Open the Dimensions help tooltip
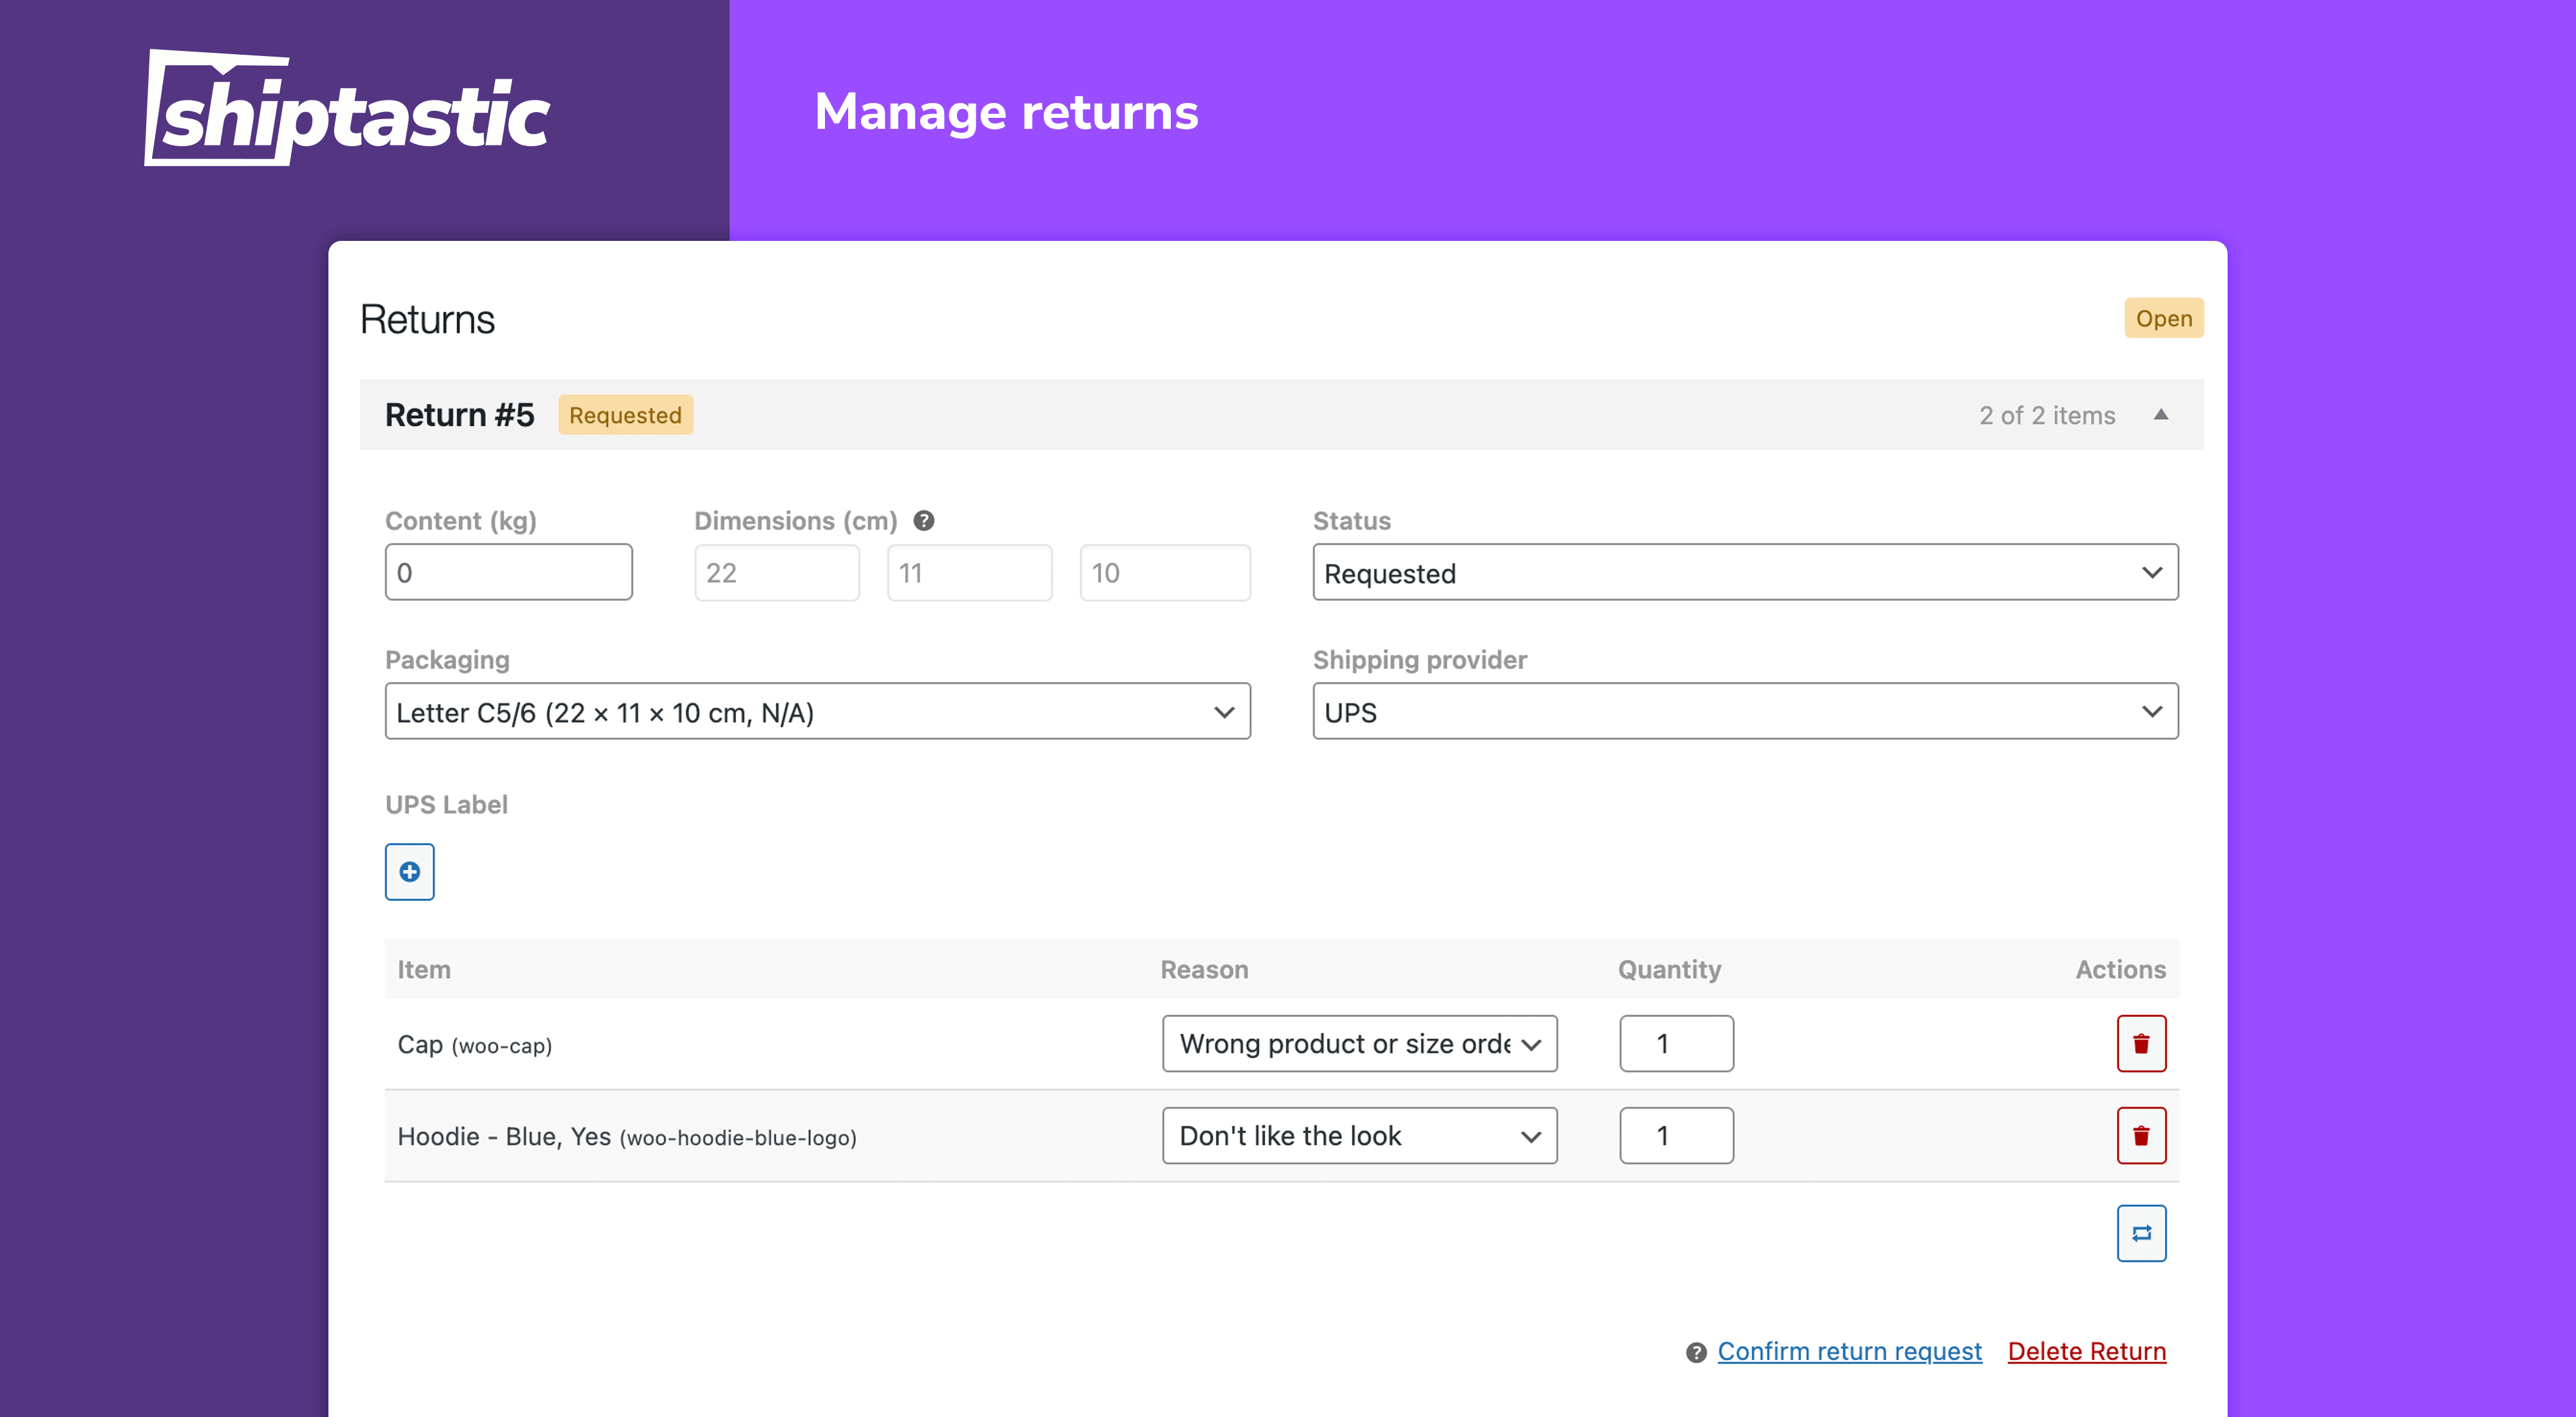Screen dimensions: 2576x1417 [x=924, y=520]
